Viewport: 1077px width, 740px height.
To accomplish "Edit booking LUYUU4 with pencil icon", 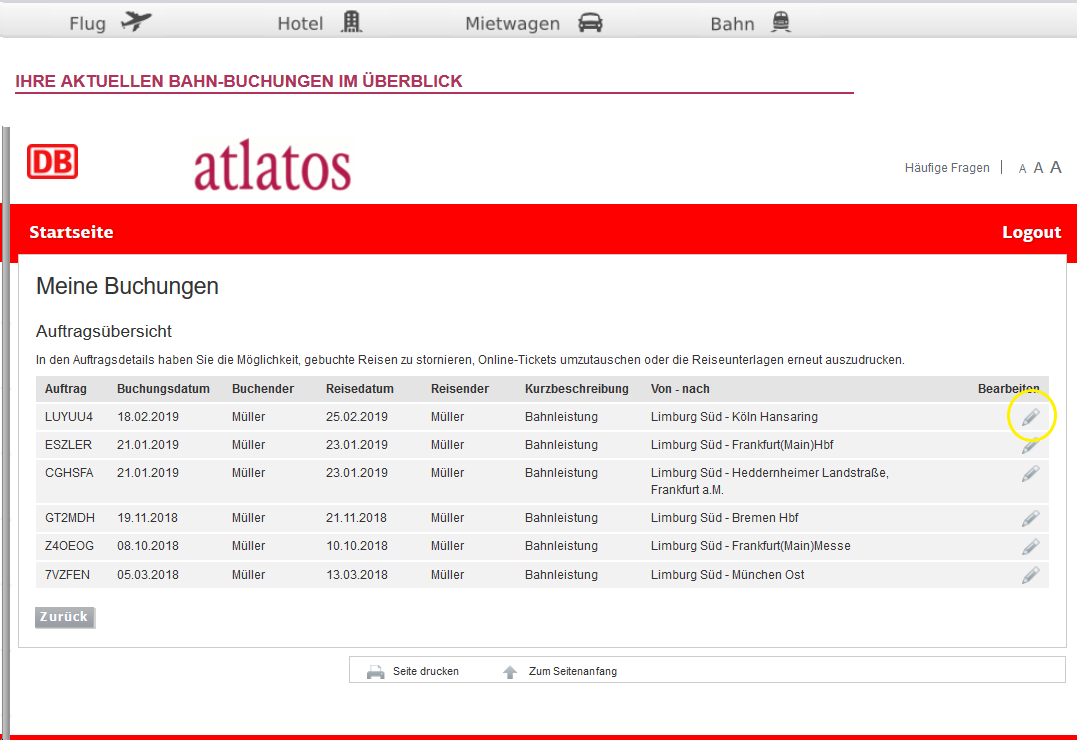I will (x=1030, y=417).
